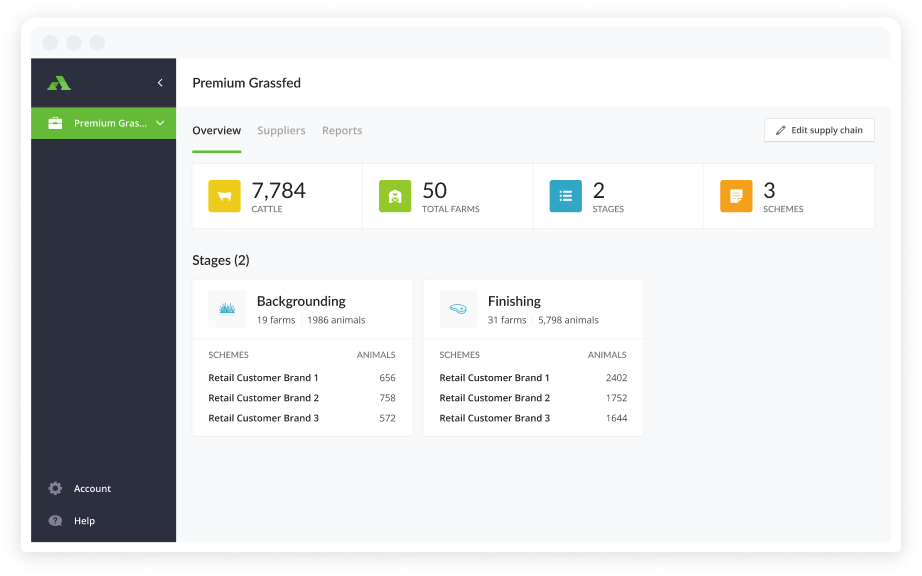The image size is (922, 576).
Task: Click the orange schemes document icon
Action: 736,196
